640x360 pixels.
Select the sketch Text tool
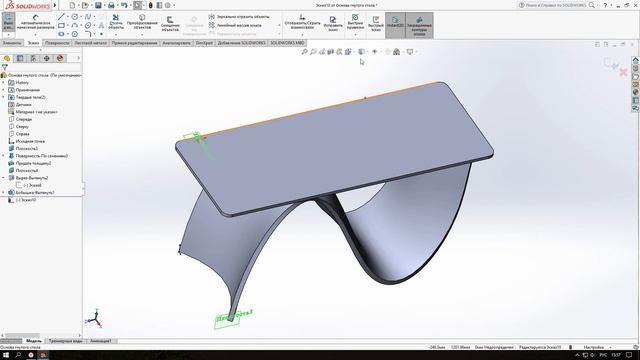click(x=101, y=25)
